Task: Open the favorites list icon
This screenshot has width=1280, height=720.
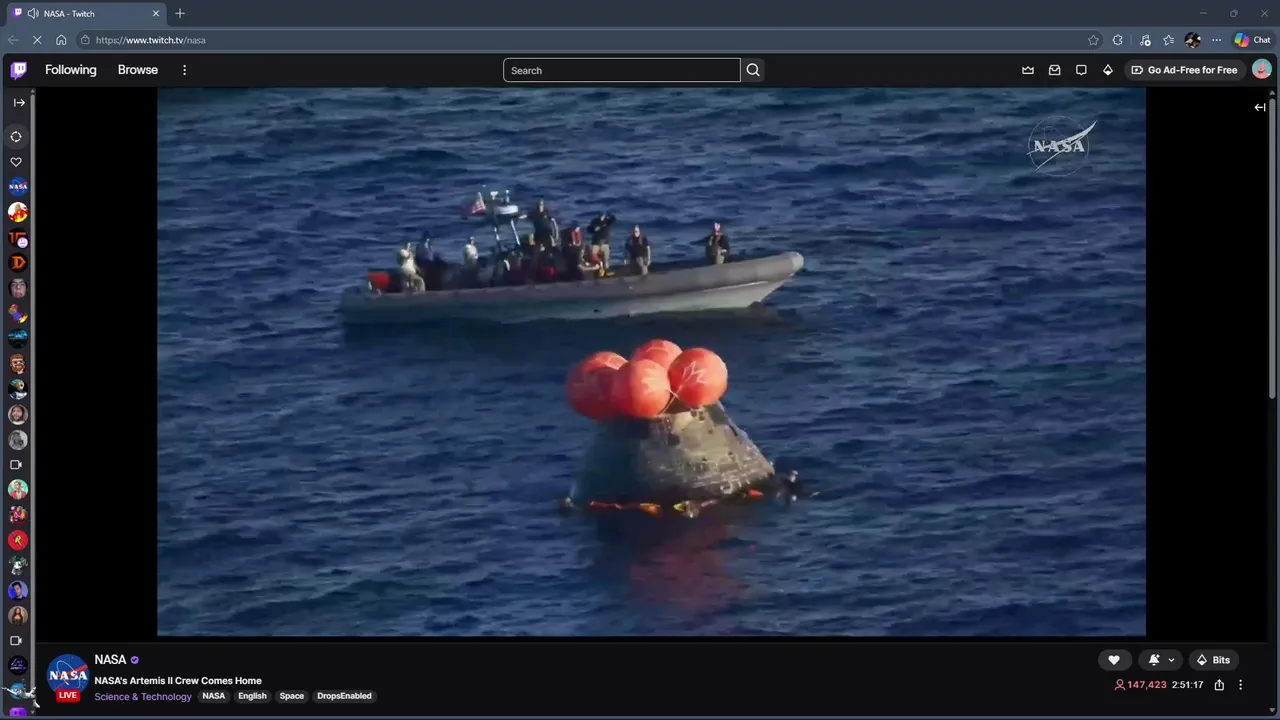Action: tap(1168, 40)
